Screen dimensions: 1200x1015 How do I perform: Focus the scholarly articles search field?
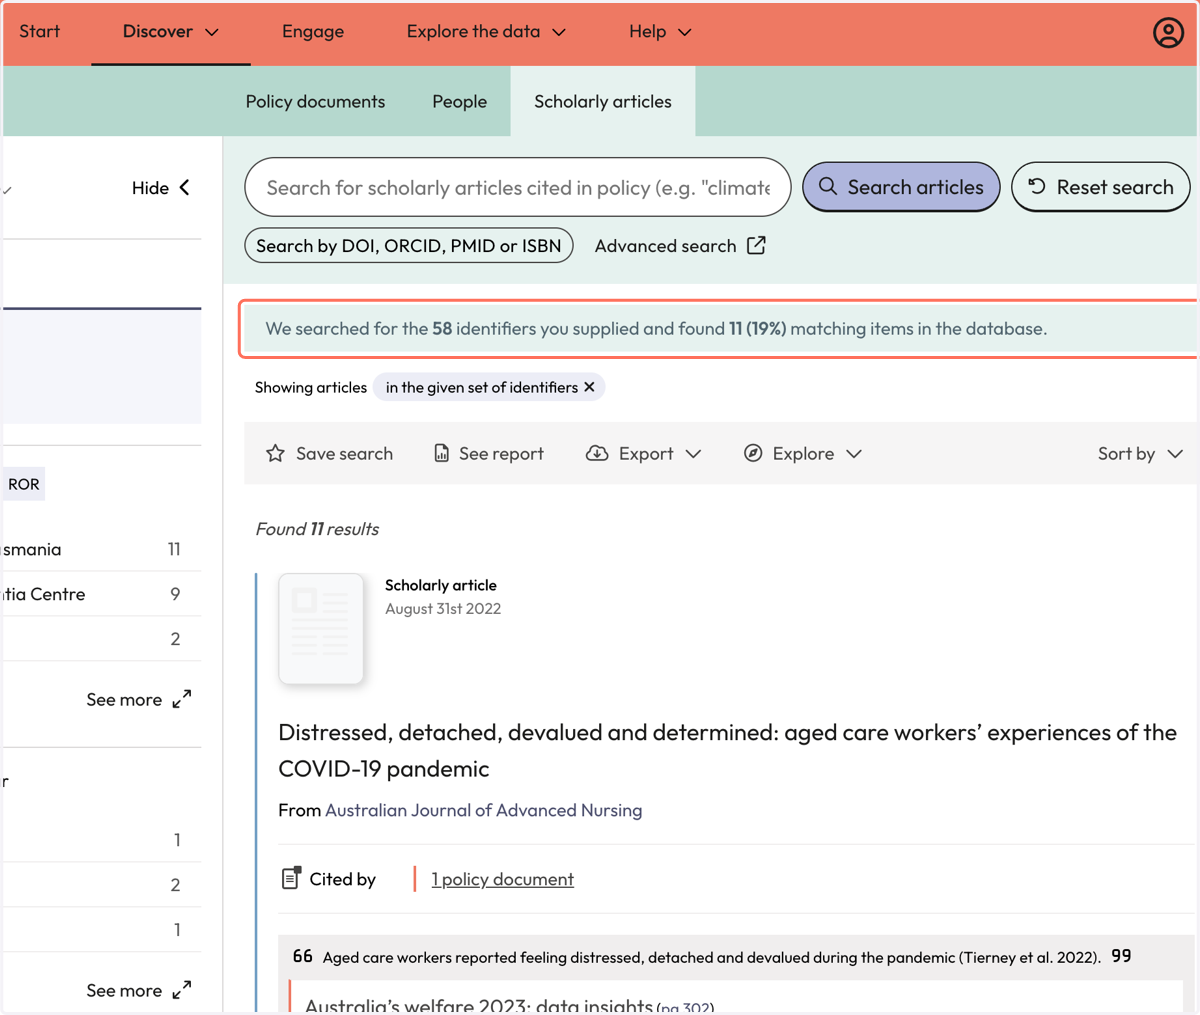pyautogui.click(x=518, y=187)
